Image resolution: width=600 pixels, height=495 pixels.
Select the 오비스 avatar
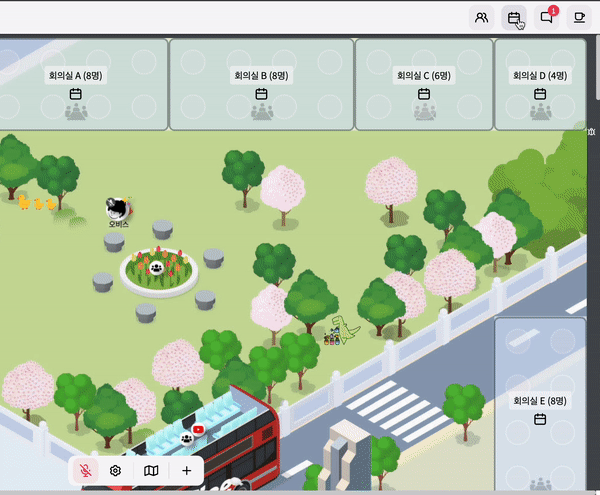click(118, 208)
